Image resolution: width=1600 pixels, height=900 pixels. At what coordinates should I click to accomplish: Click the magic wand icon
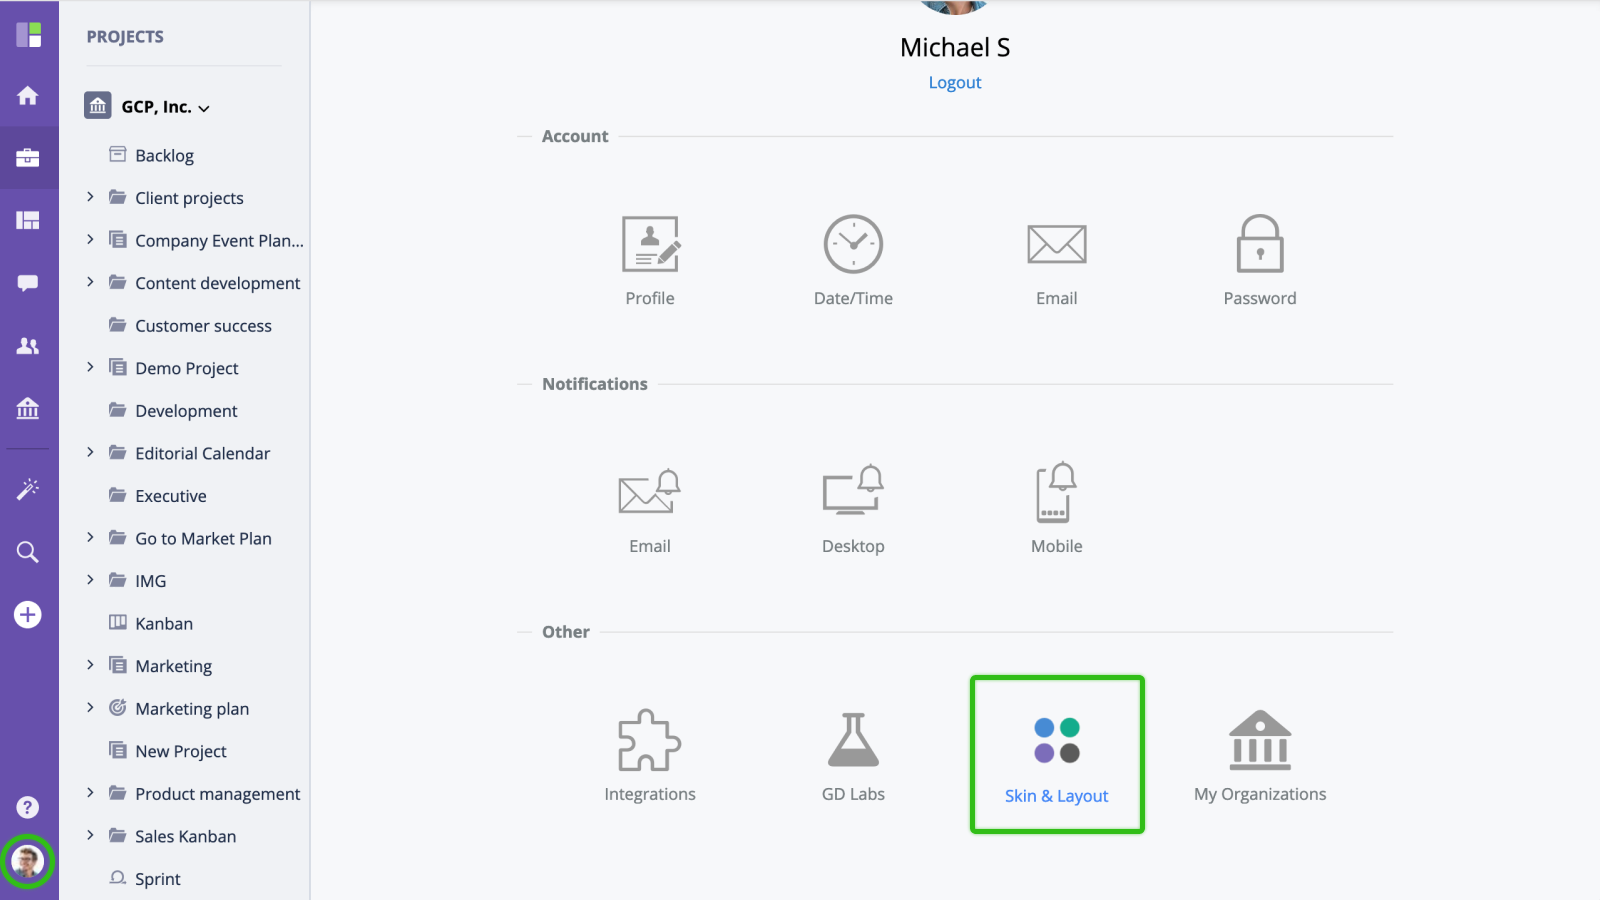(28, 489)
